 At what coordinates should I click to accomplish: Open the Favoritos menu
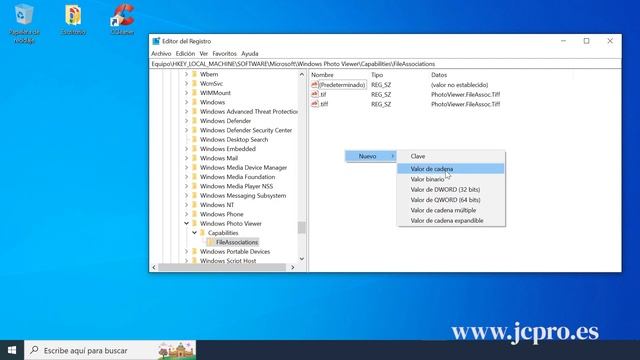(224, 53)
